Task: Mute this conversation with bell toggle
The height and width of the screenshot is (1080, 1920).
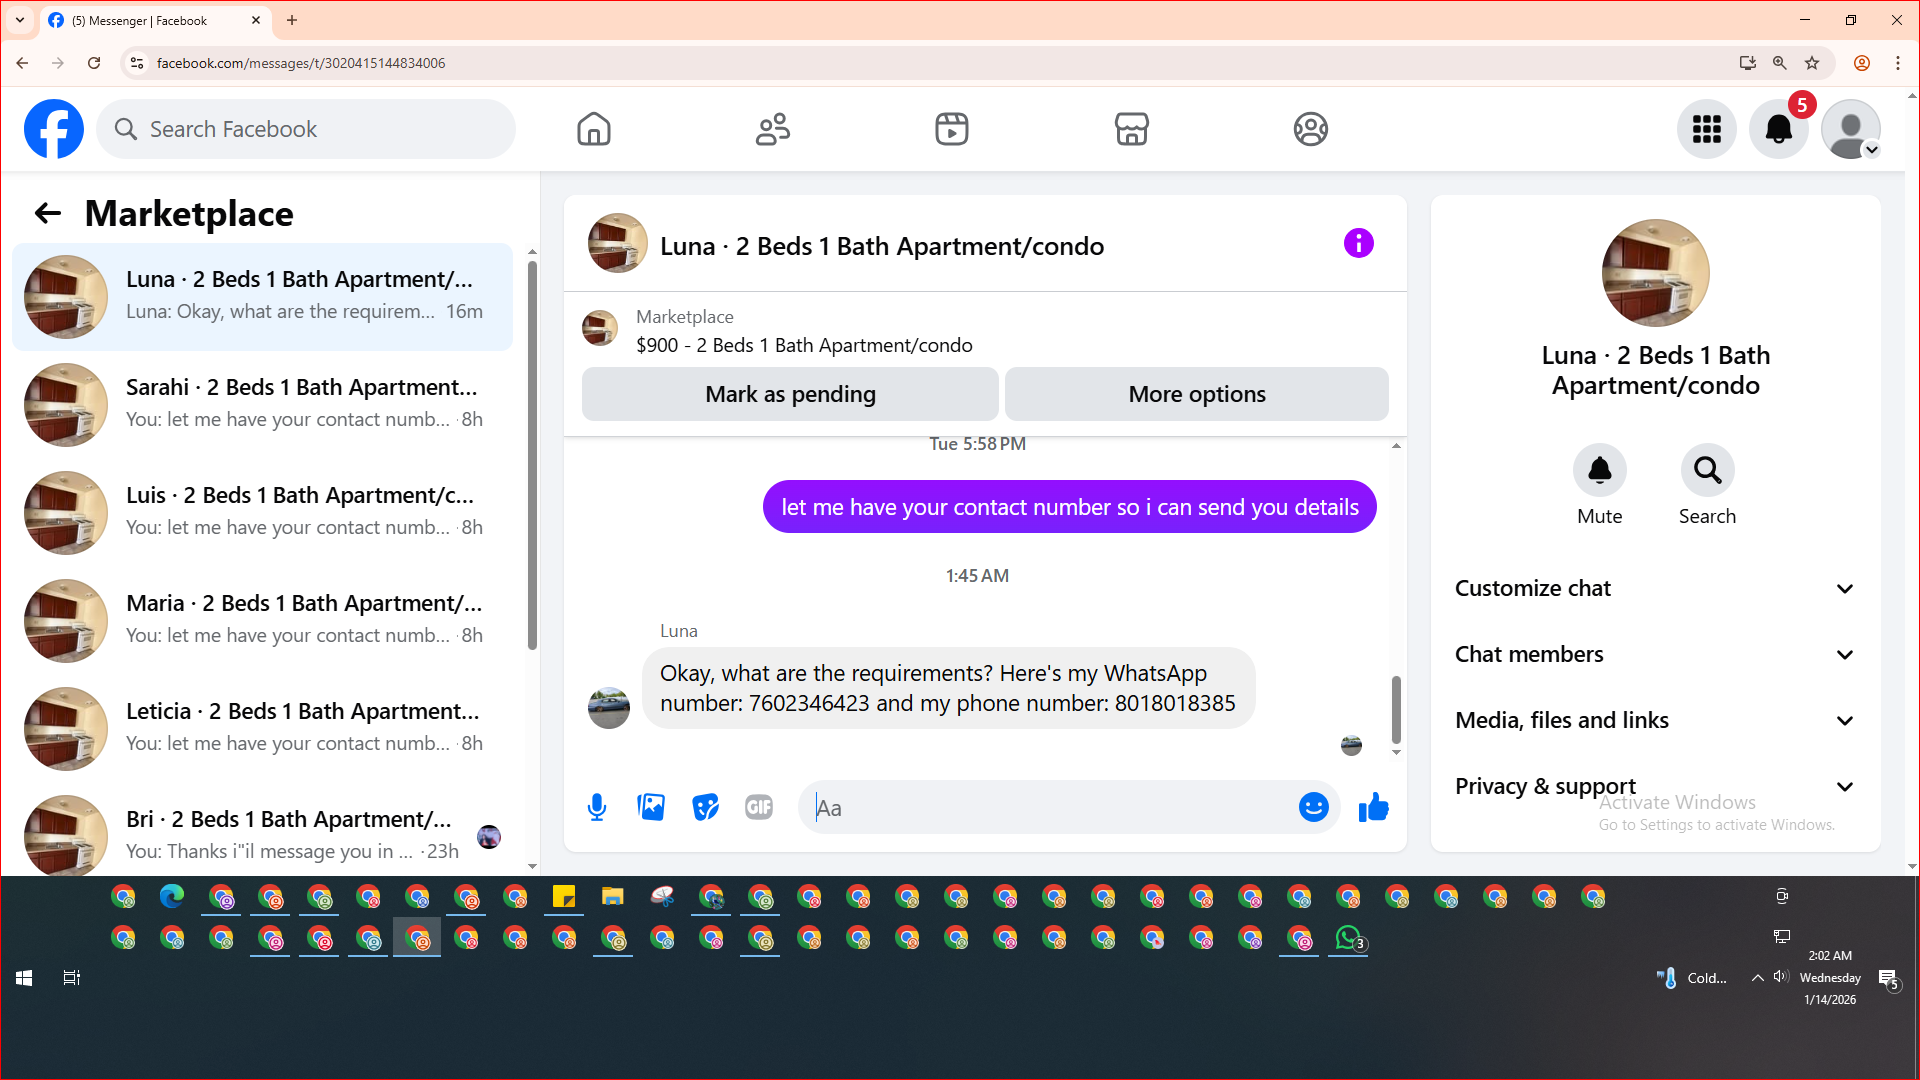Action: pyautogui.click(x=1599, y=470)
